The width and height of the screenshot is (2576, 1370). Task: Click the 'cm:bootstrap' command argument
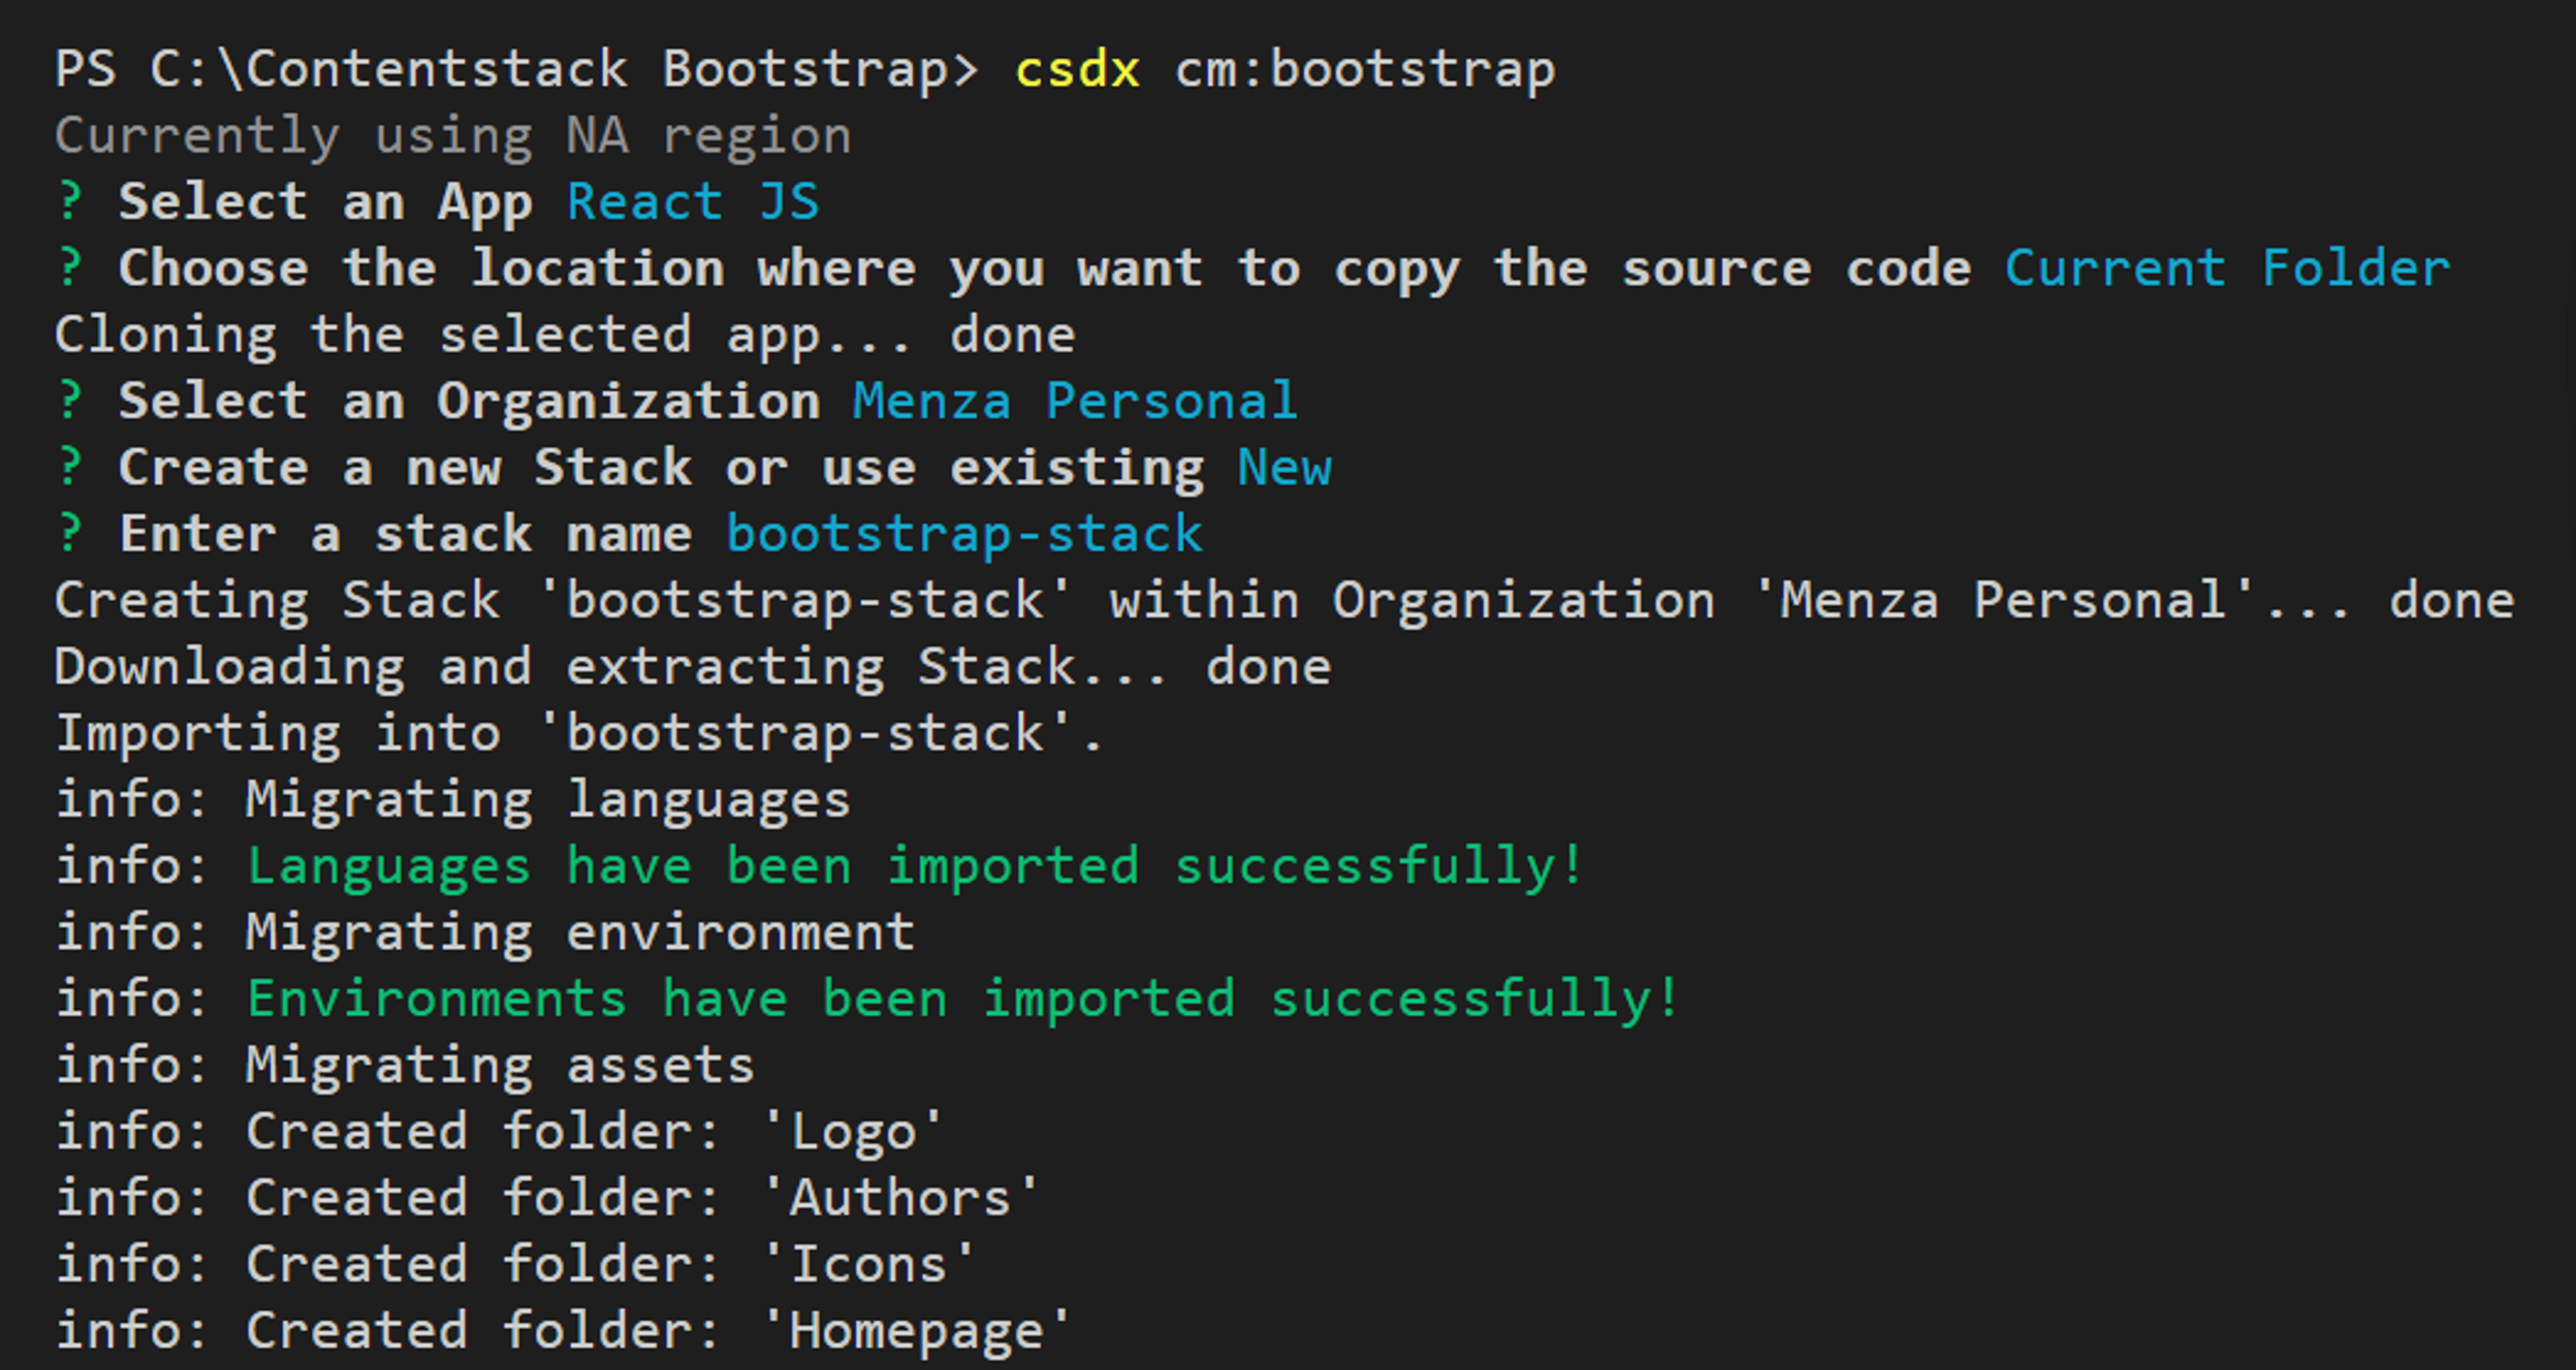[1365, 70]
